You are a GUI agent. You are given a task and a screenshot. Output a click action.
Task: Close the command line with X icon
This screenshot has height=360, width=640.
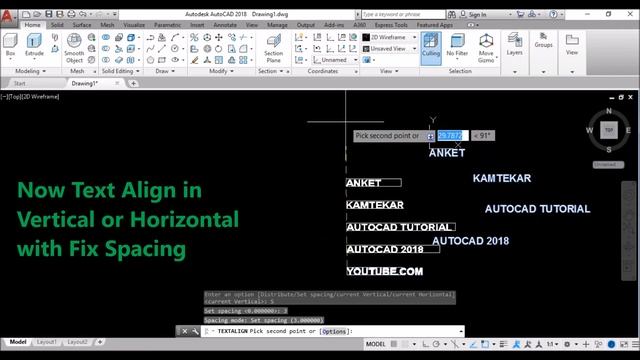click(x=184, y=331)
